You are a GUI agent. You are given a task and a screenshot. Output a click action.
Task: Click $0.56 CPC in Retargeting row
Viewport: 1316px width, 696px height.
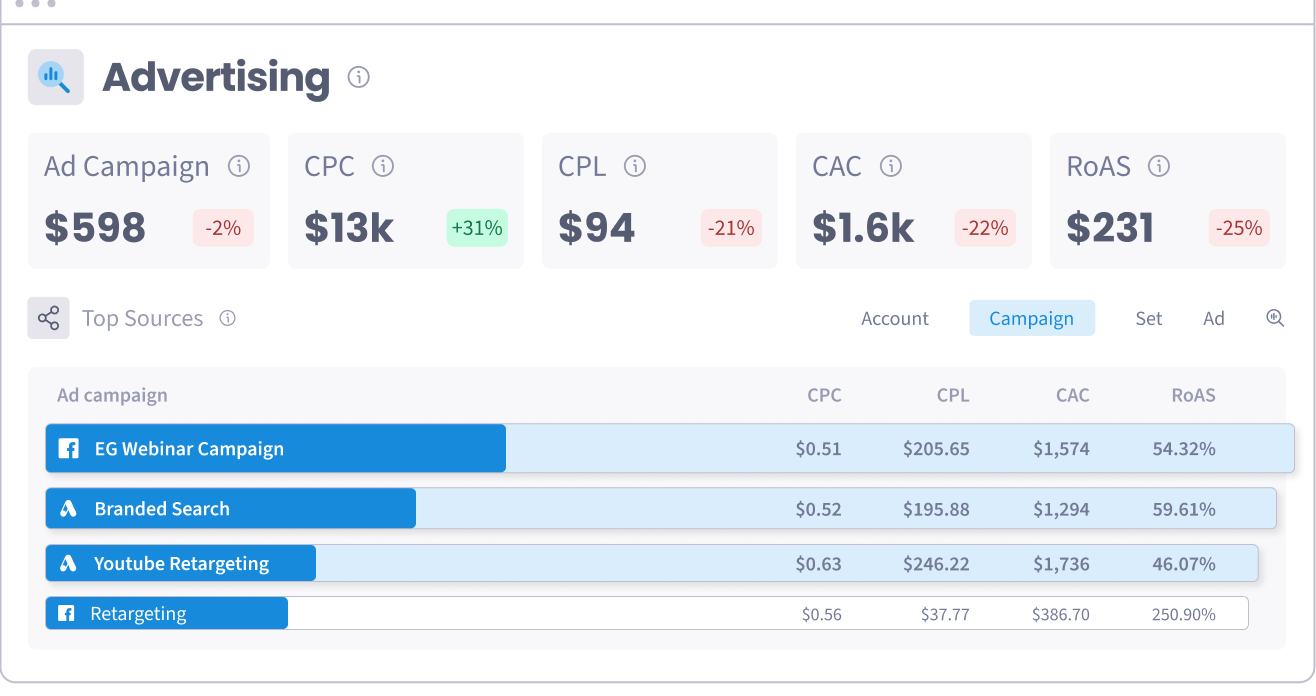pos(822,615)
